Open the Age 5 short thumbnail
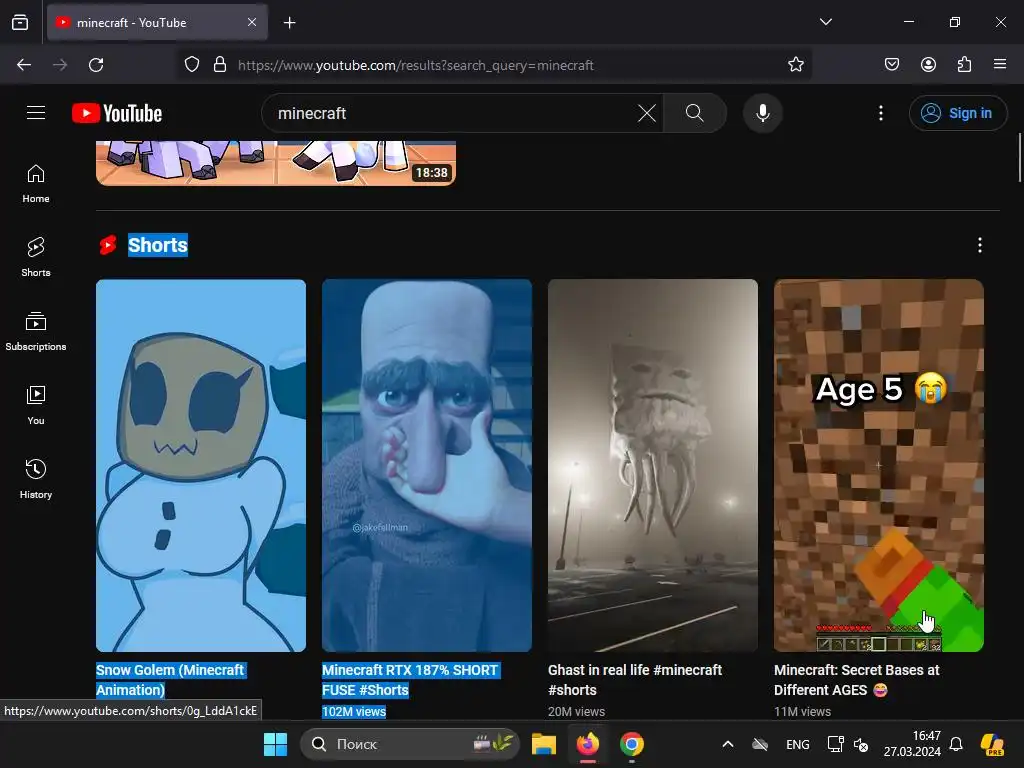 pos(878,465)
